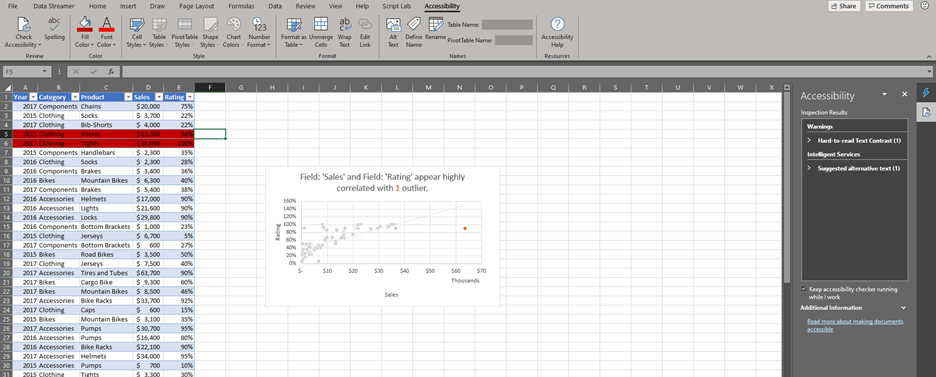Click the accessibility document side pane icon
Viewport: 936px width, 377px height.
coord(926,112)
